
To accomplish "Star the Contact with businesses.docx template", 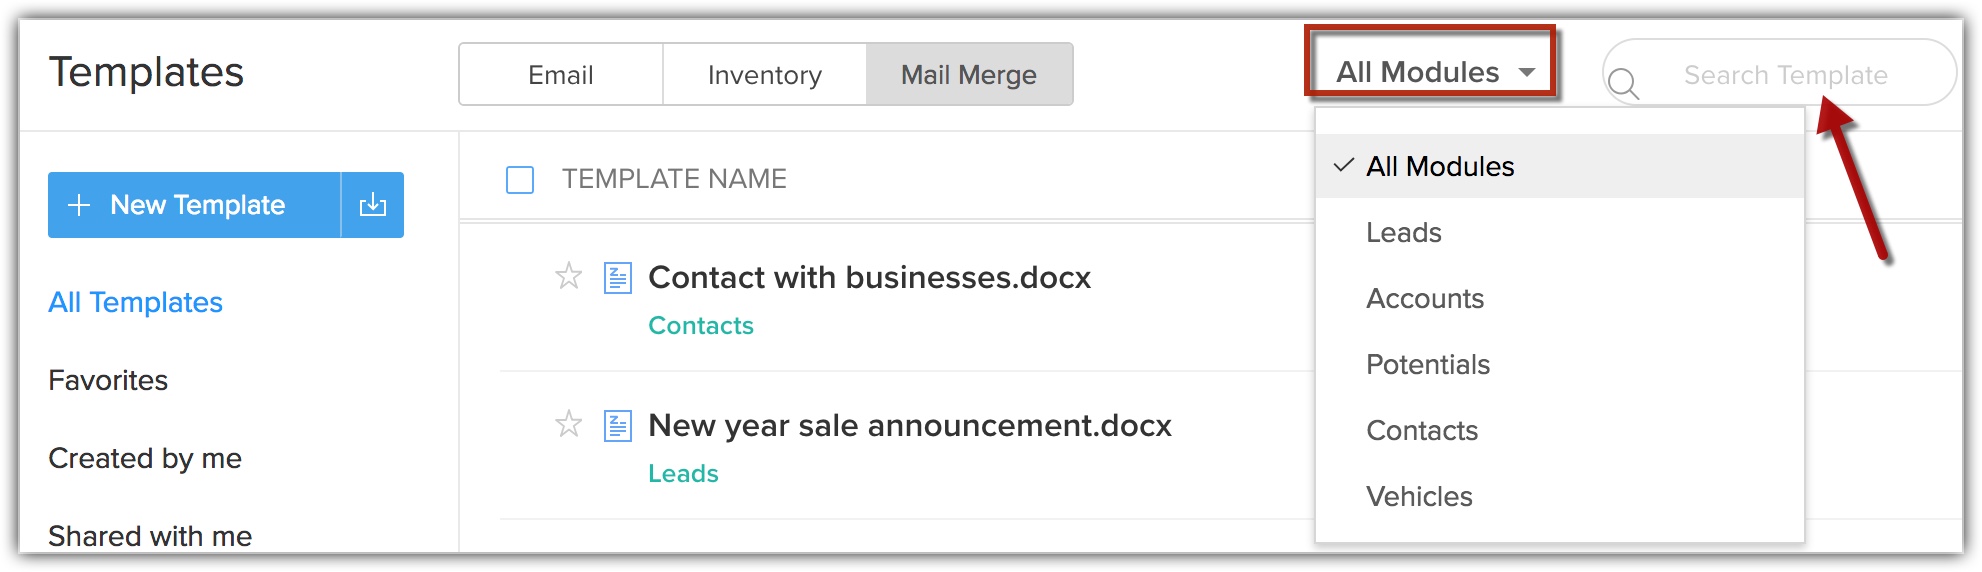I will click(569, 276).
